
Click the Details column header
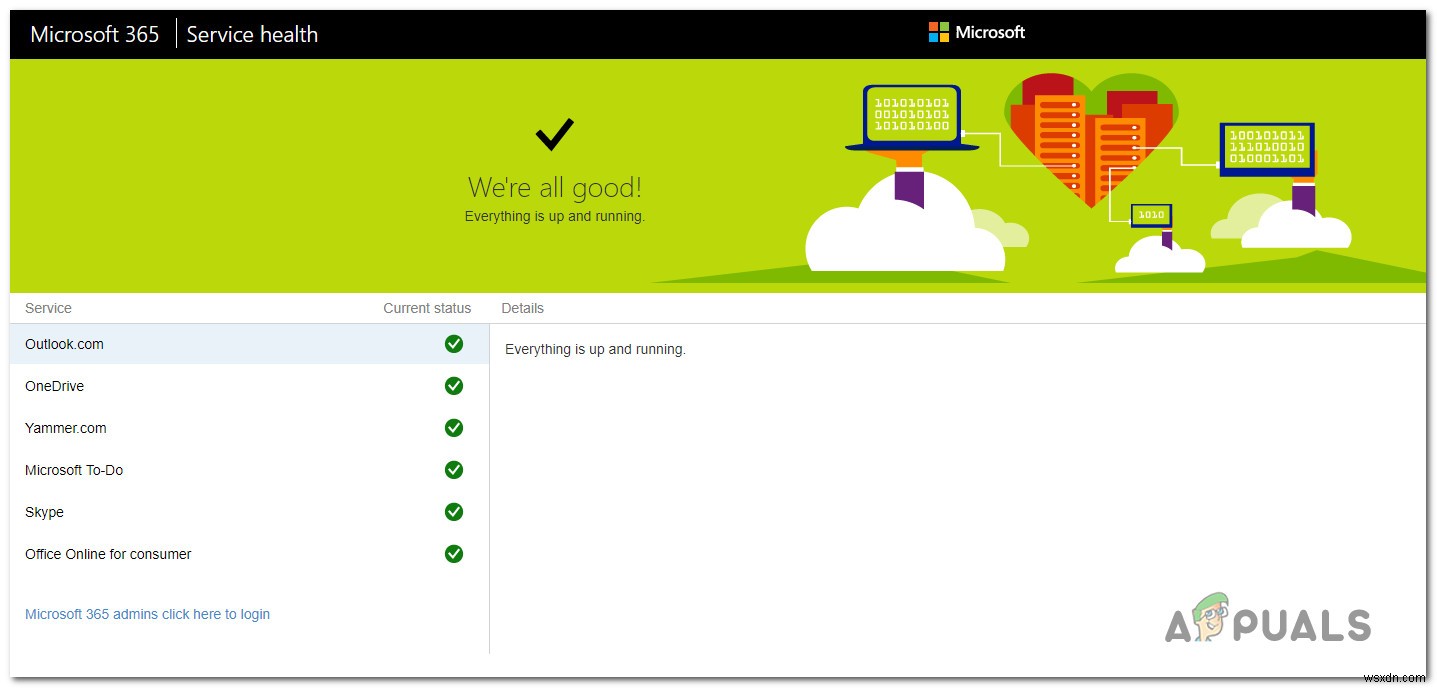tap(522, 308)
